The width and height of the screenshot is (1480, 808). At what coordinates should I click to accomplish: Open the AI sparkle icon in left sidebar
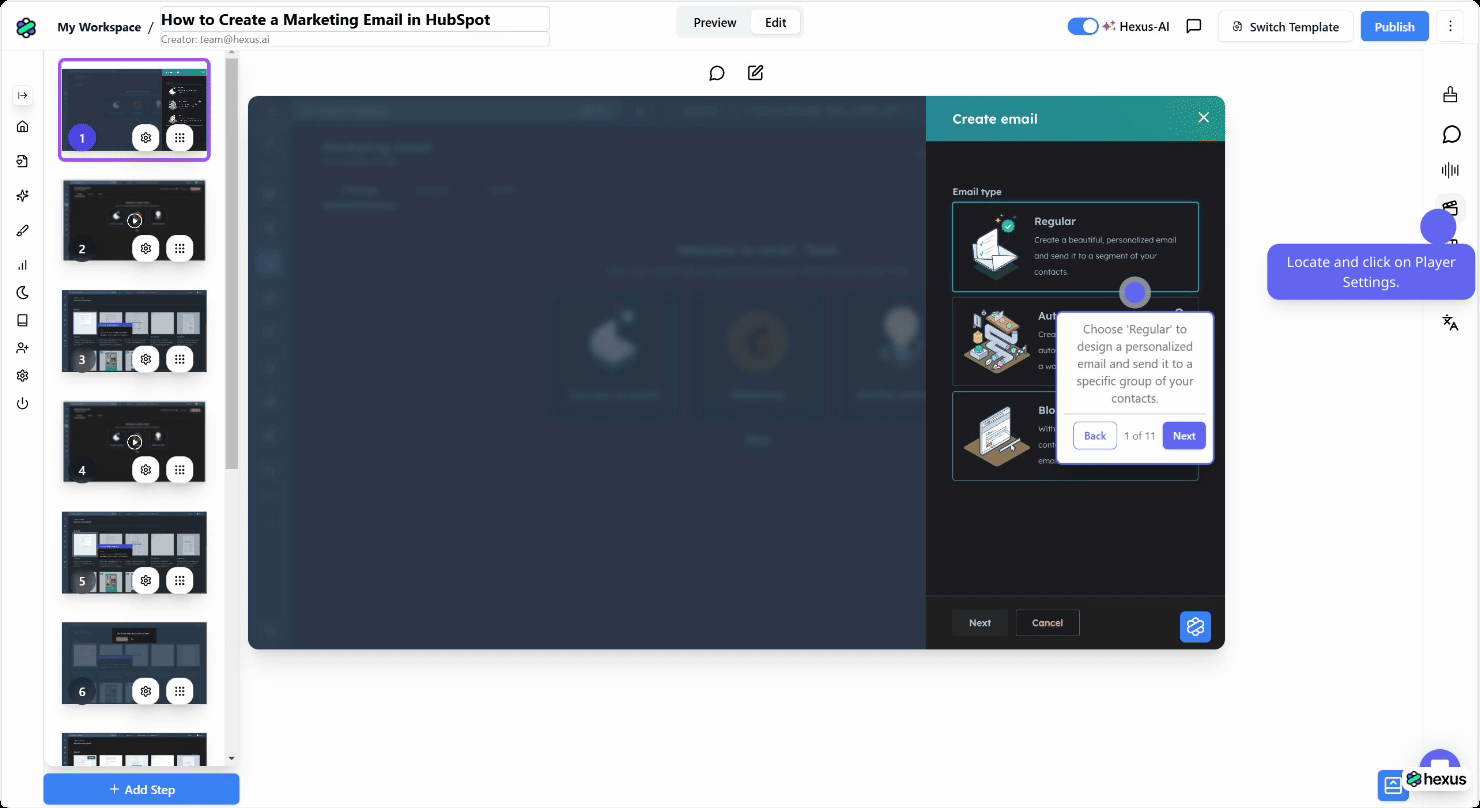pyautogui.click(x=23, y=196)
